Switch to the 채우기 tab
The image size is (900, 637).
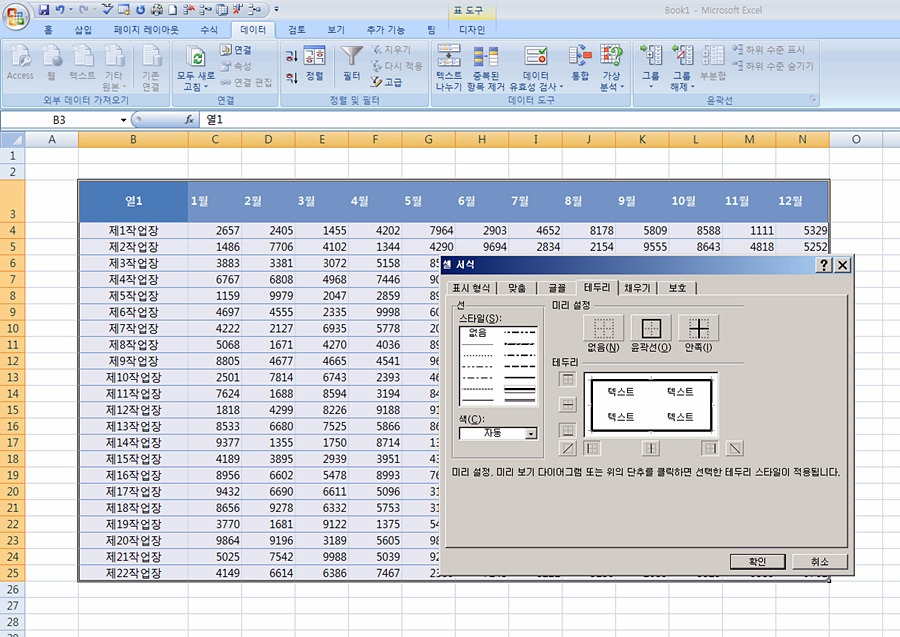[x=636, y=288]
